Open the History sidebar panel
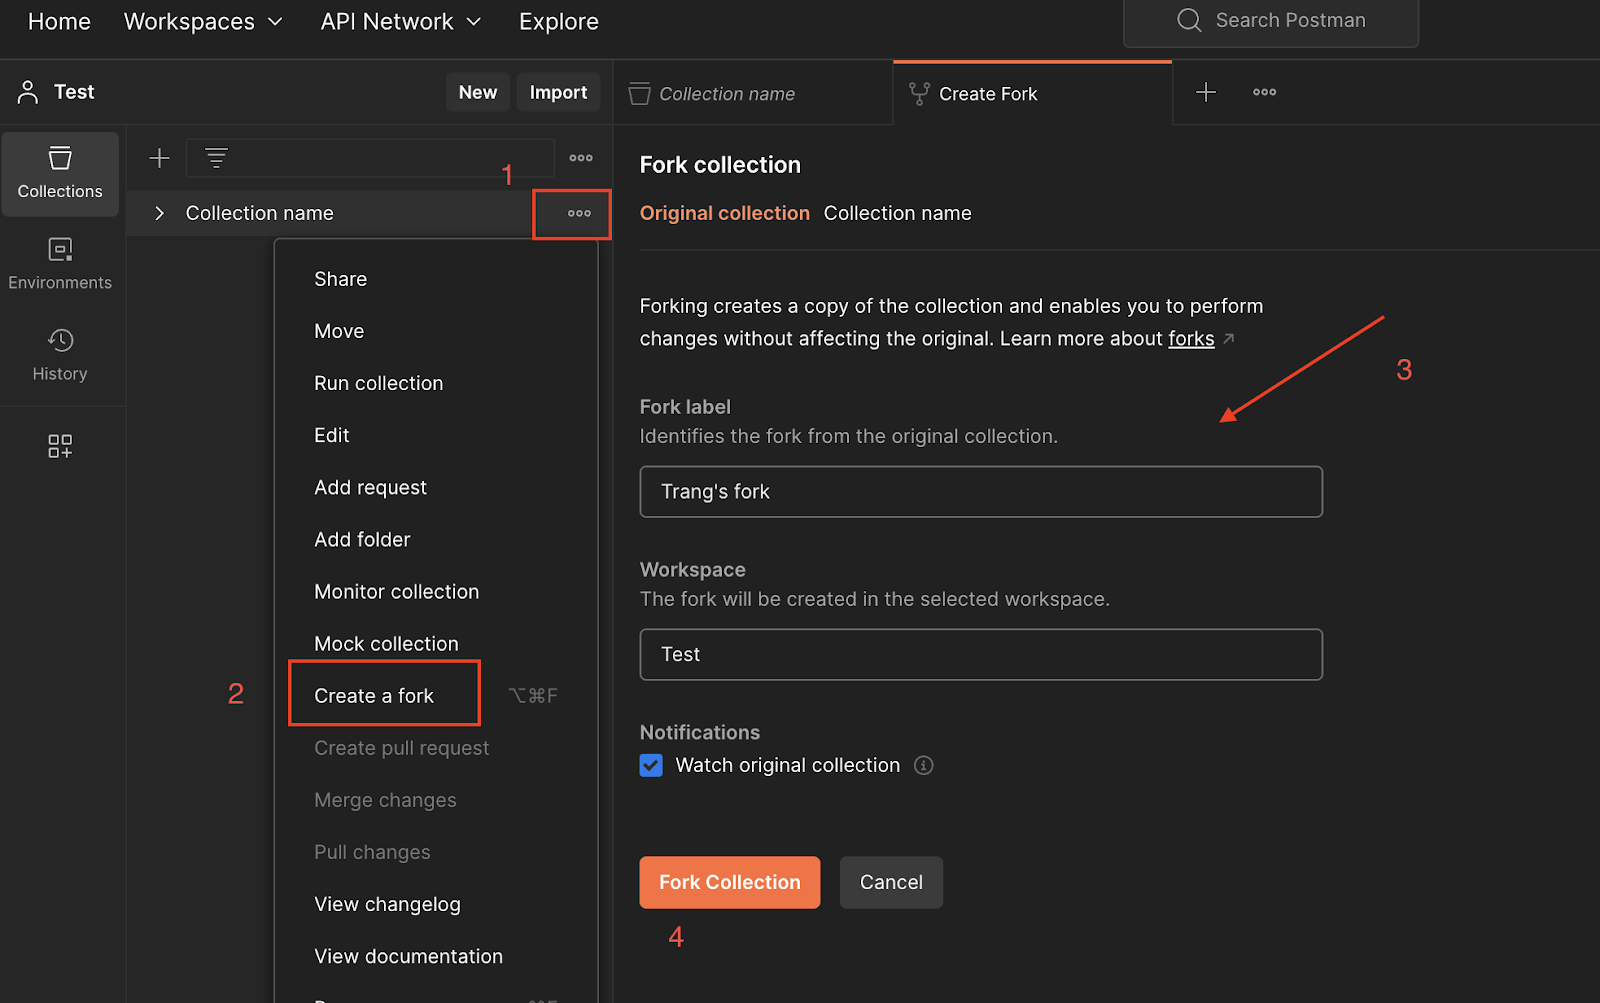The image size is (1600, 1003). (x=60, y=355)
